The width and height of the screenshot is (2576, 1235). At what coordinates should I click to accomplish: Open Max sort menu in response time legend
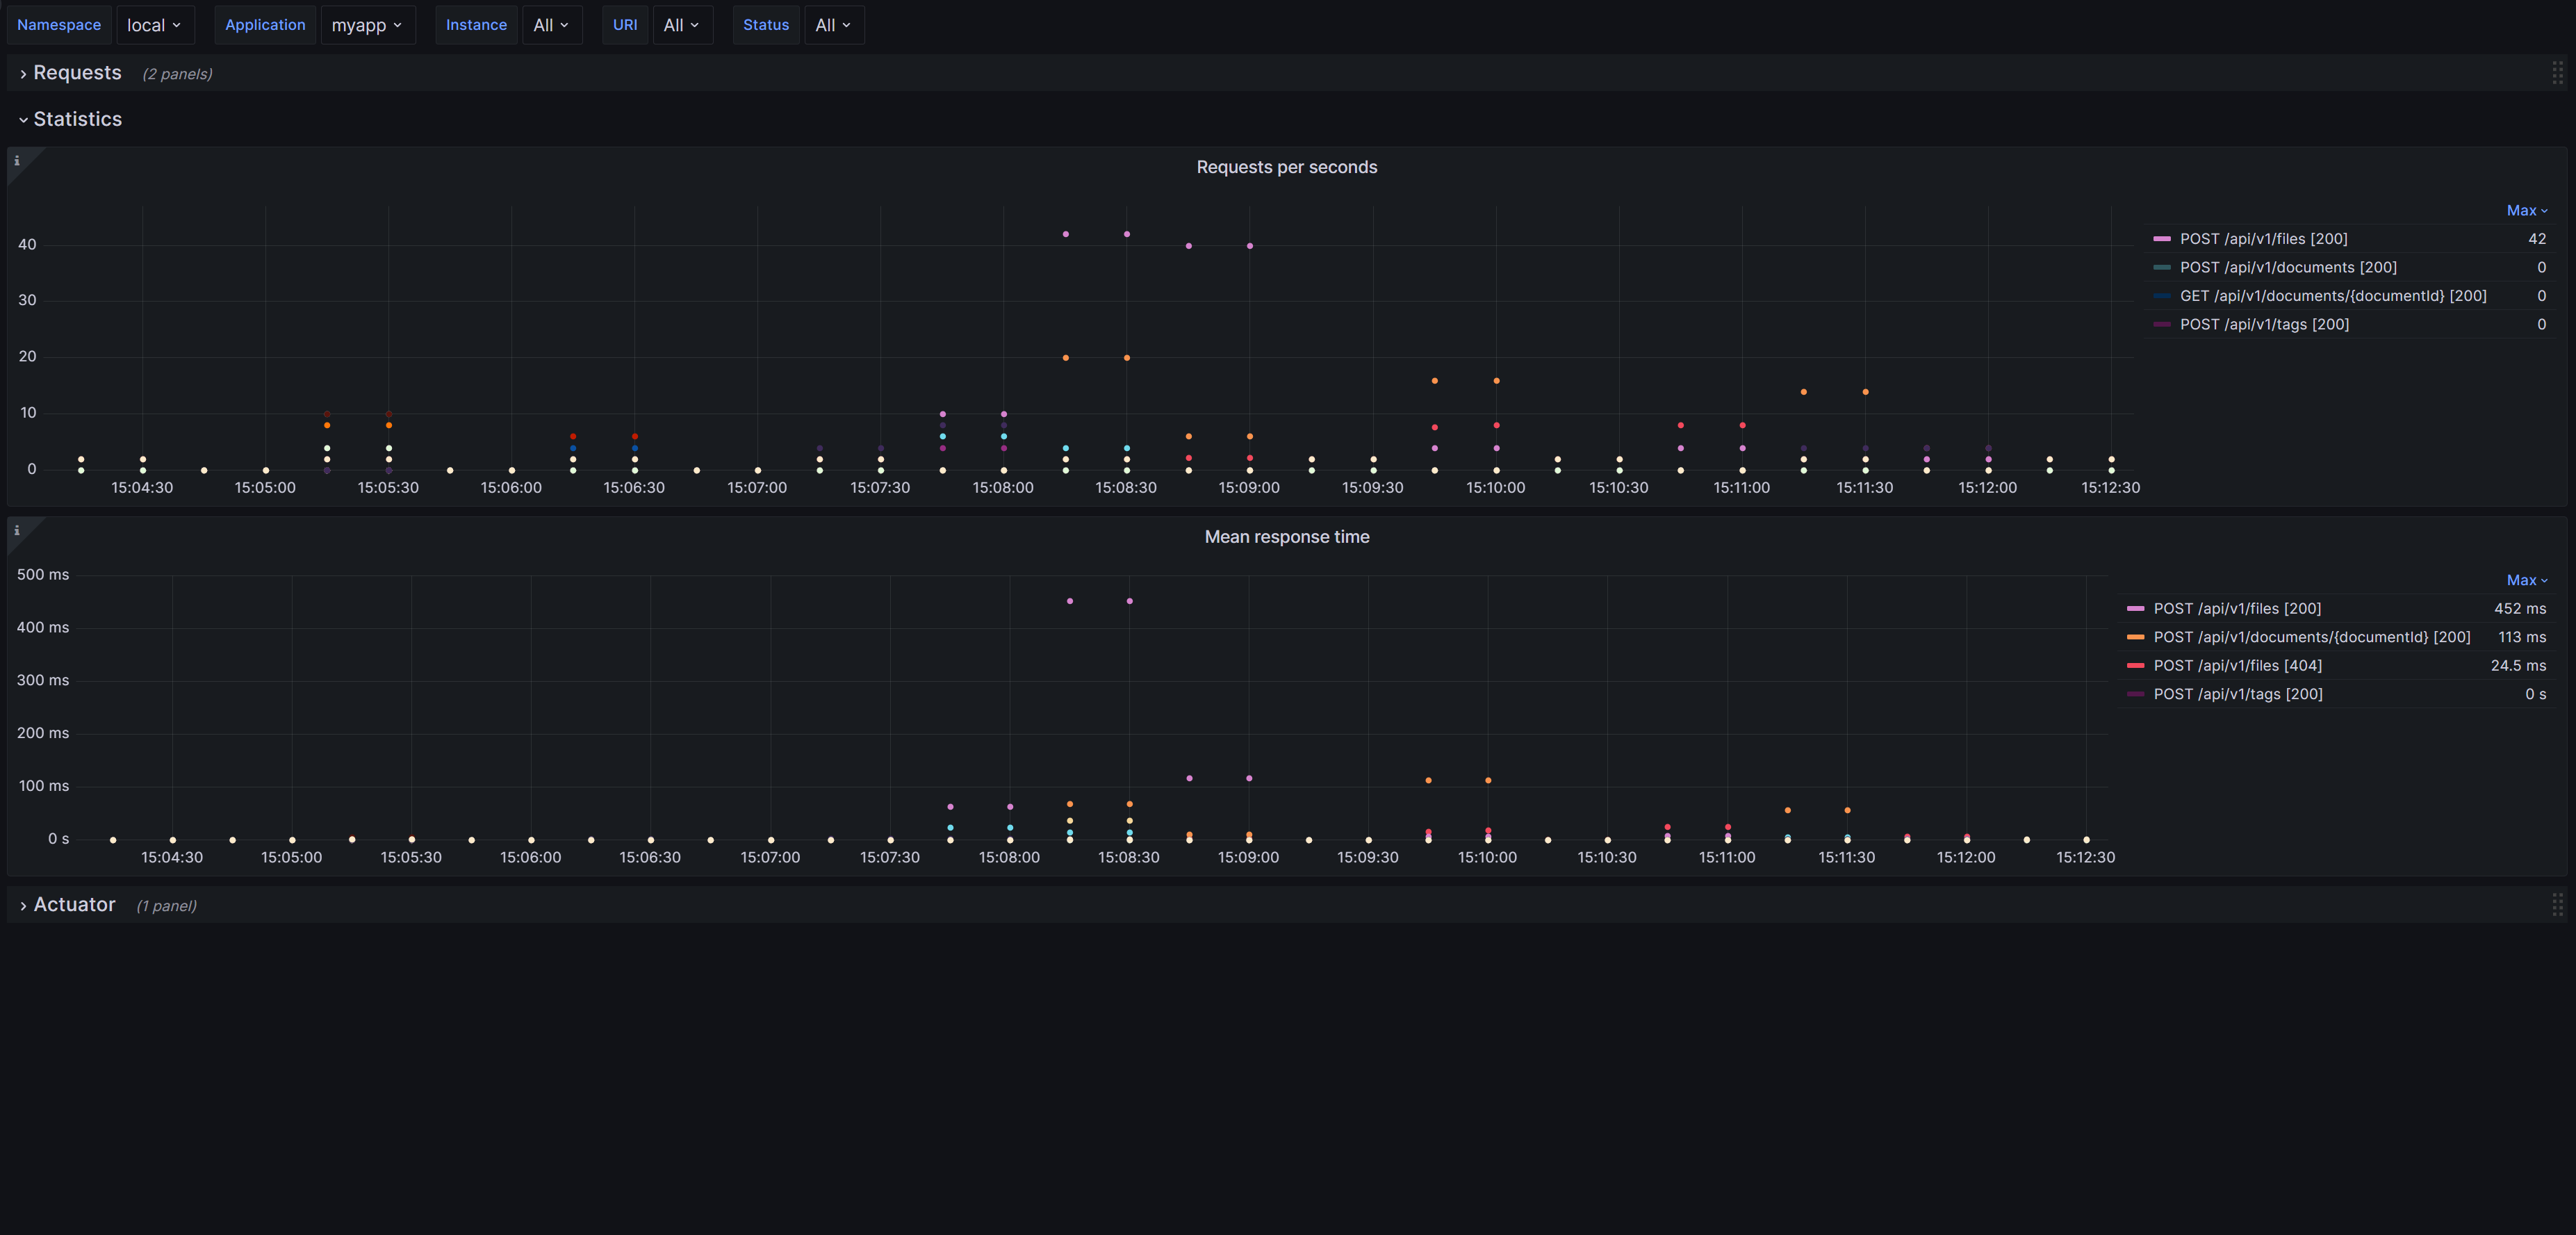(2526, 580)
